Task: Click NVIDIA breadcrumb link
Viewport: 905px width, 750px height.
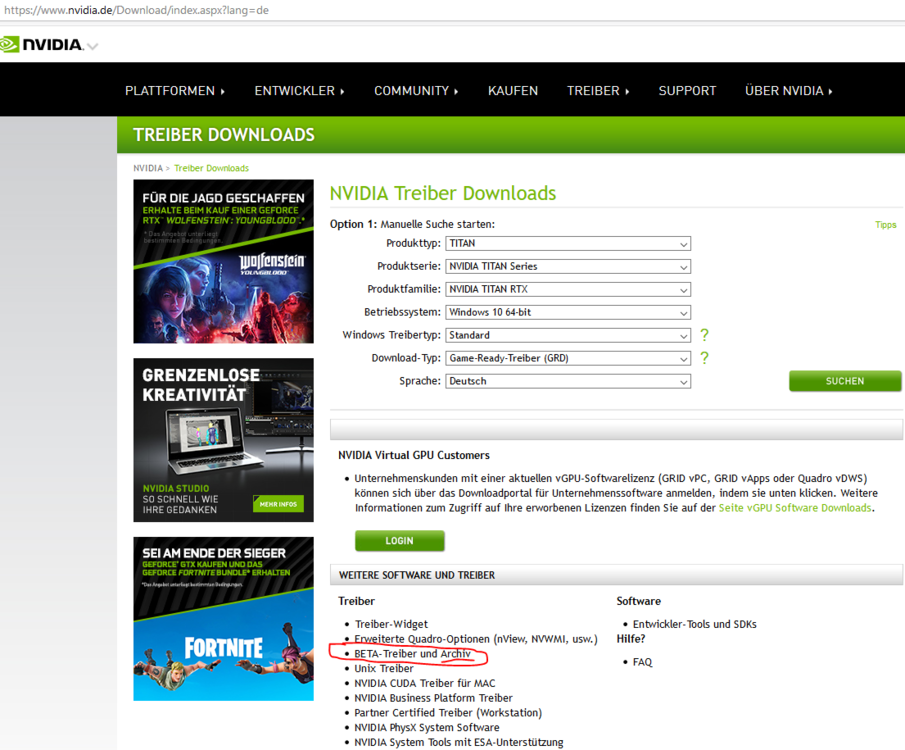Action: [x=148, y=168]
